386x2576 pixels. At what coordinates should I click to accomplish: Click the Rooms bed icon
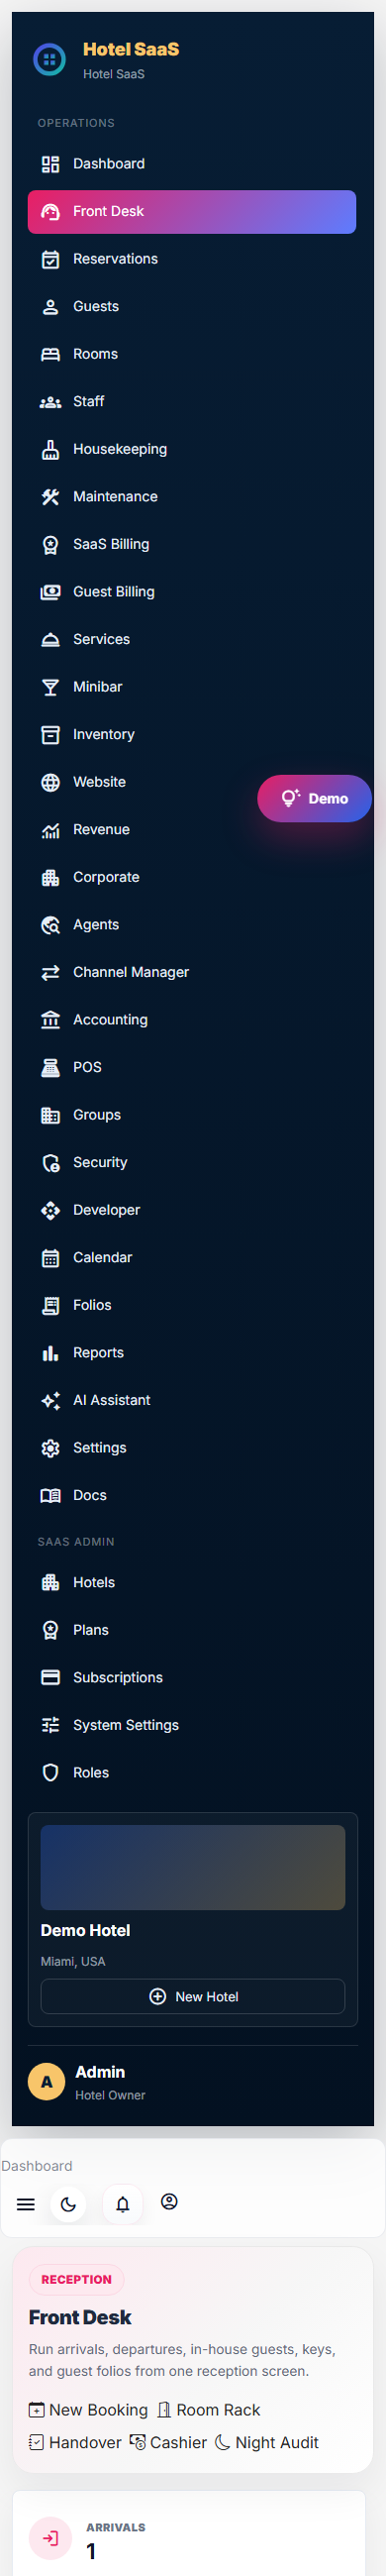(50, 354)
